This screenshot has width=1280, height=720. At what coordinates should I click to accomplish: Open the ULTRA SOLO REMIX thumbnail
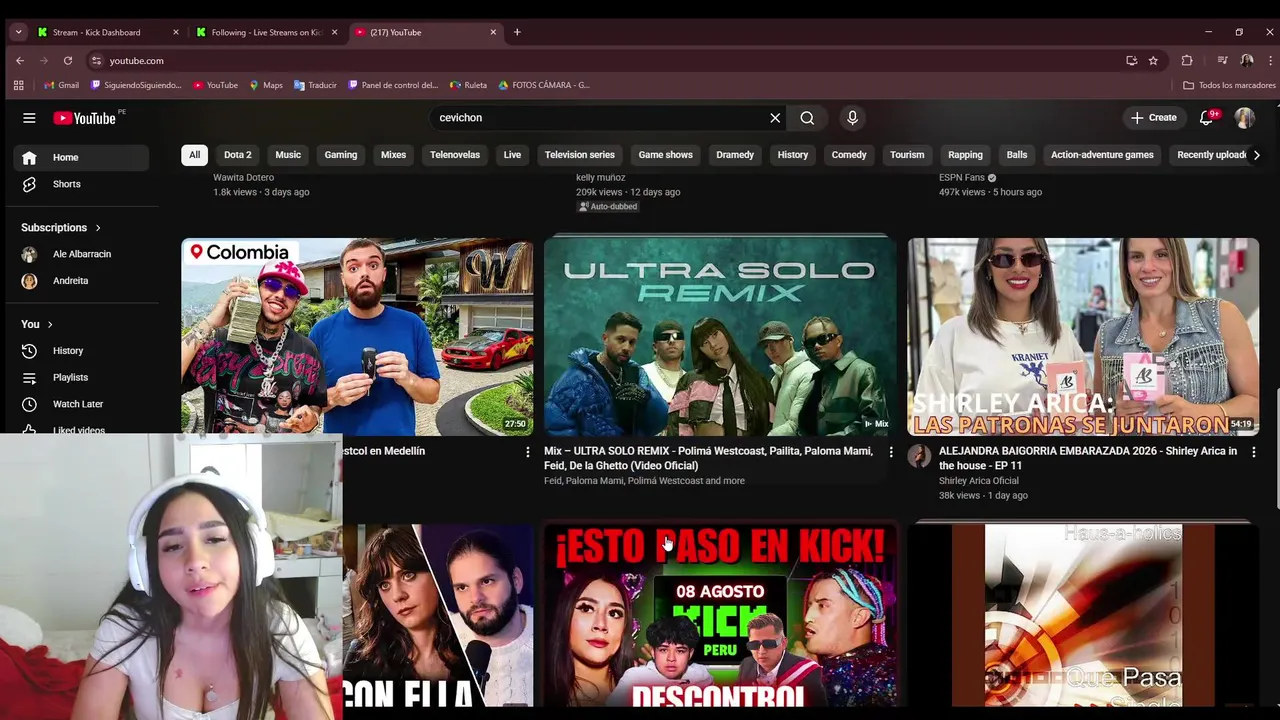tap(720, 337)
